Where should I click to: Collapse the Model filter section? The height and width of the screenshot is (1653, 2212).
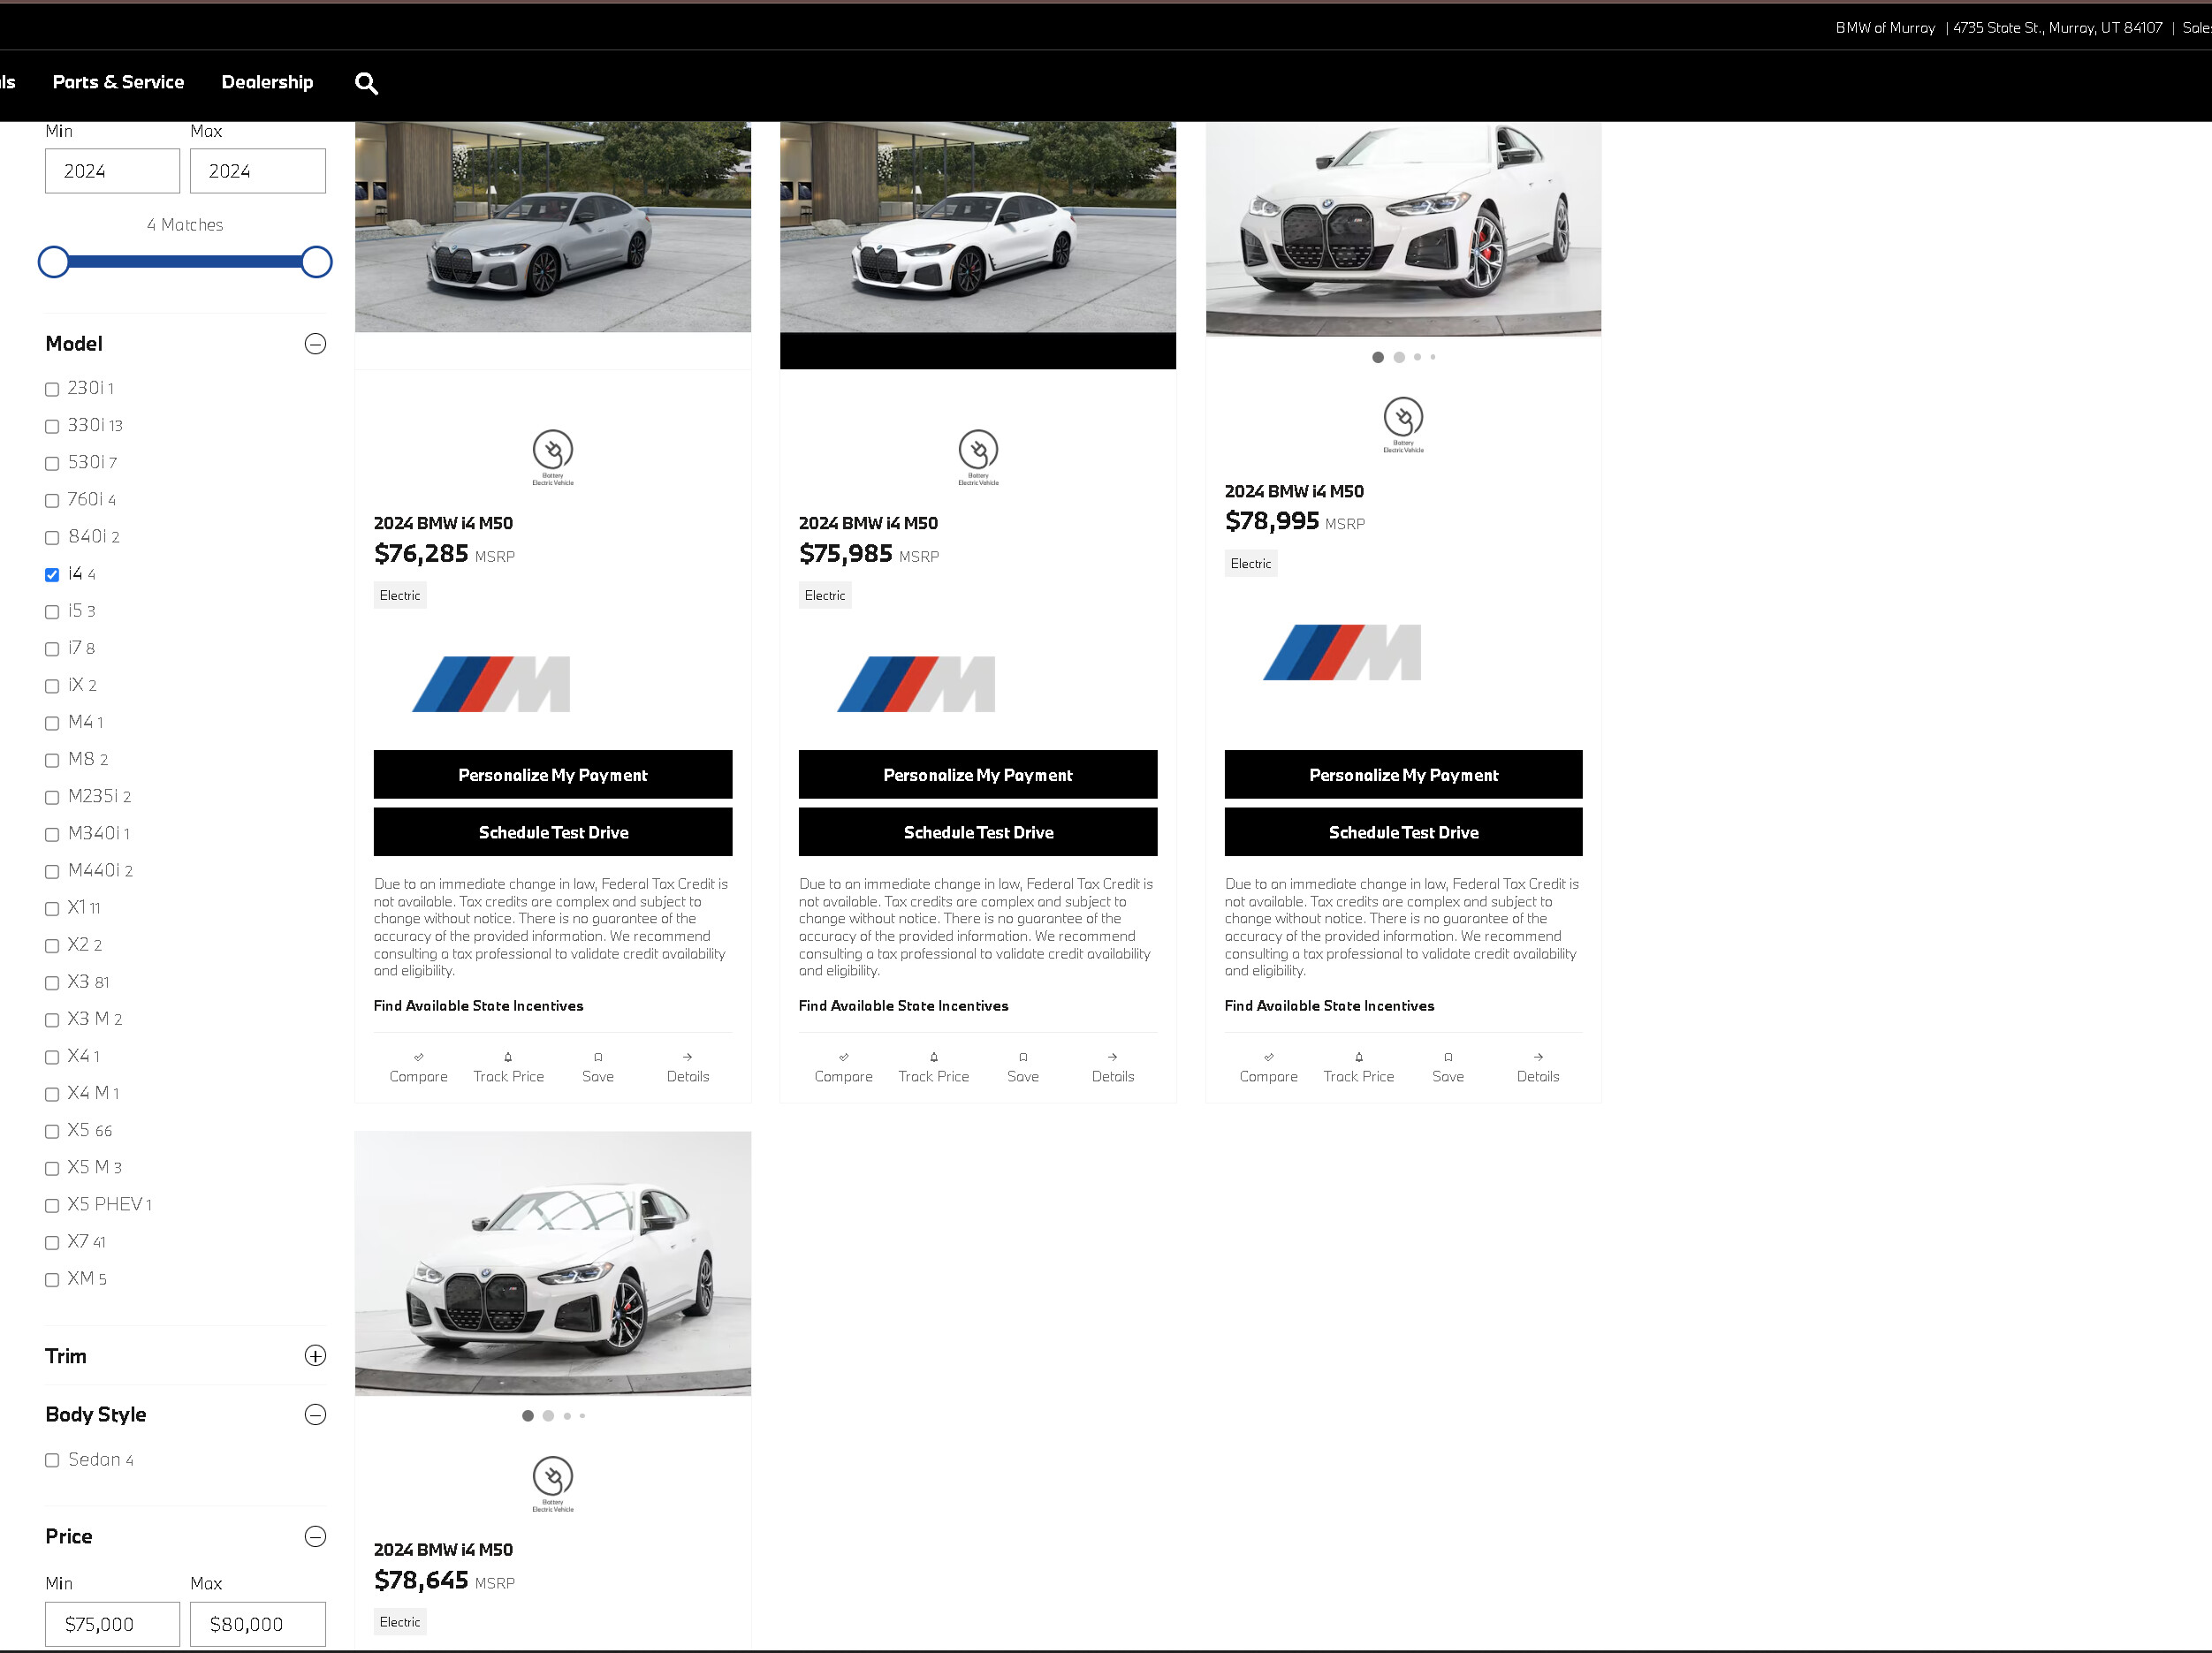coord(315,344)
